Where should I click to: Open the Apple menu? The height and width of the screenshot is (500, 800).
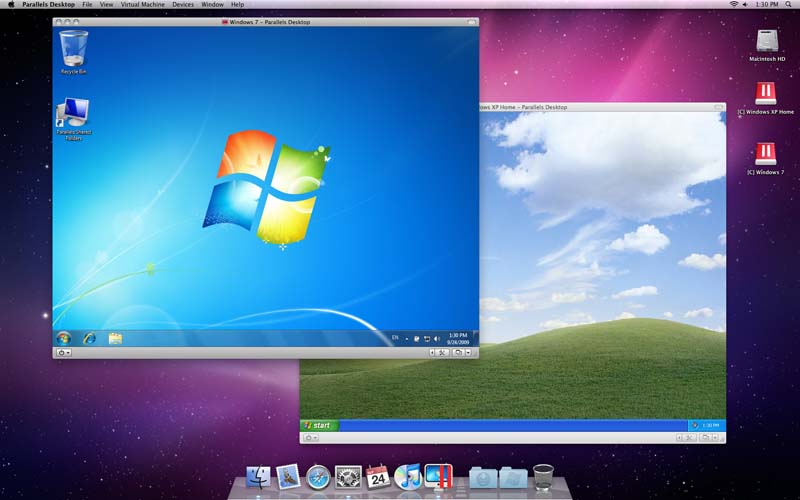tap(11, 4)
